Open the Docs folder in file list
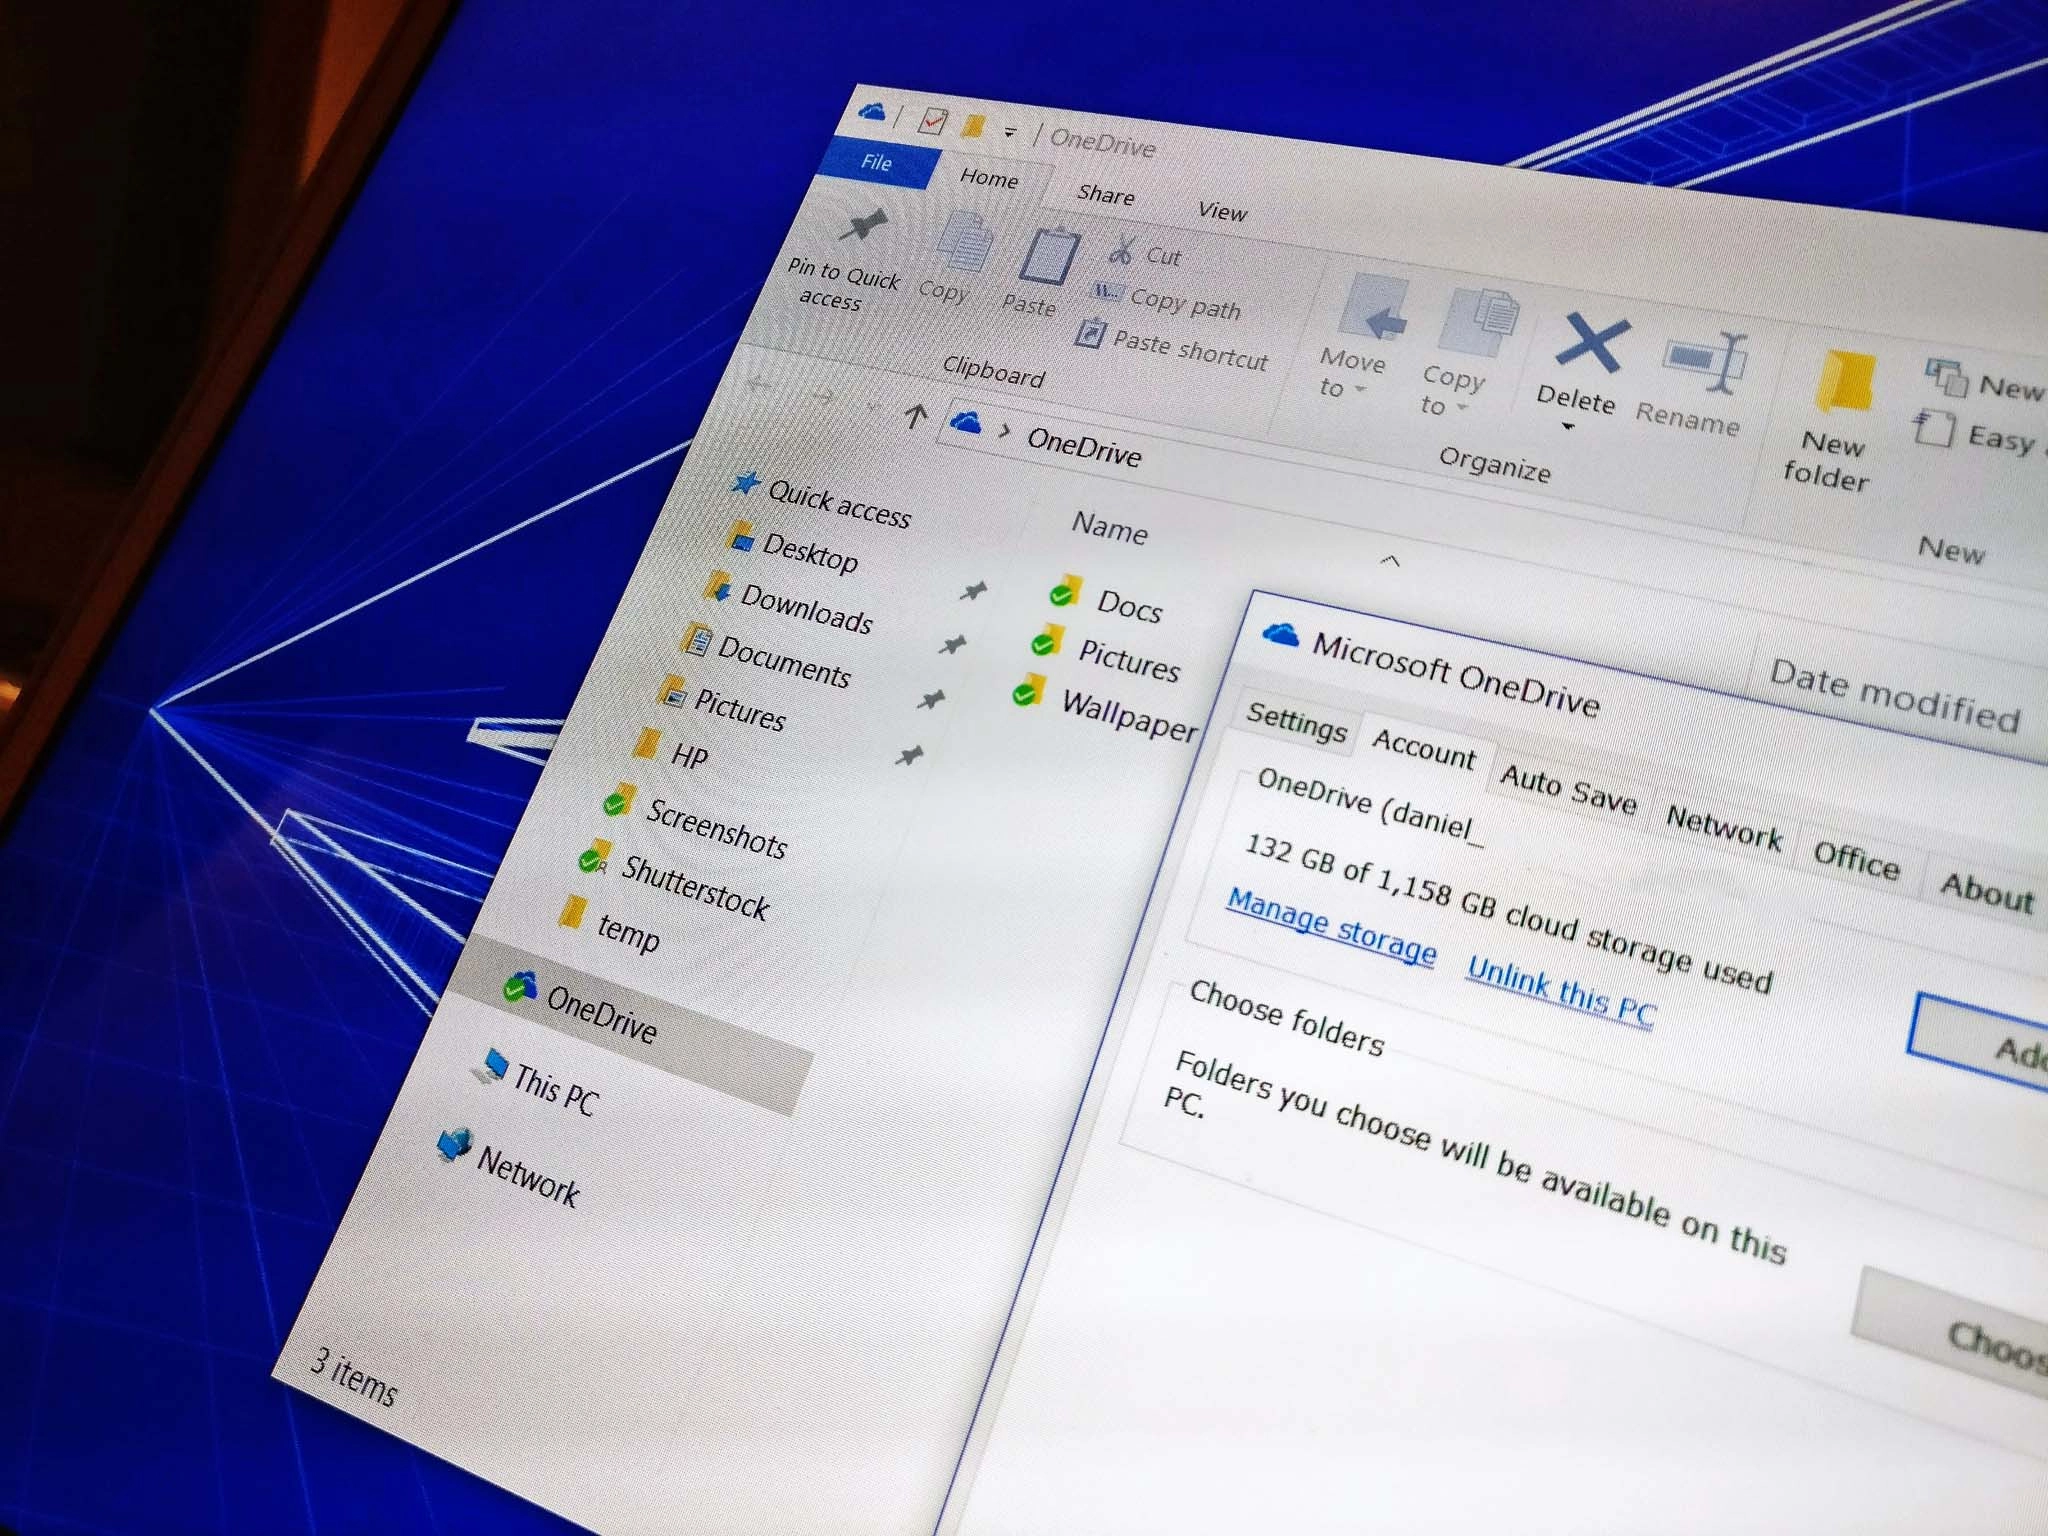The height and width of the screenshot is (1536, 2048). [x=1106, y=600]
